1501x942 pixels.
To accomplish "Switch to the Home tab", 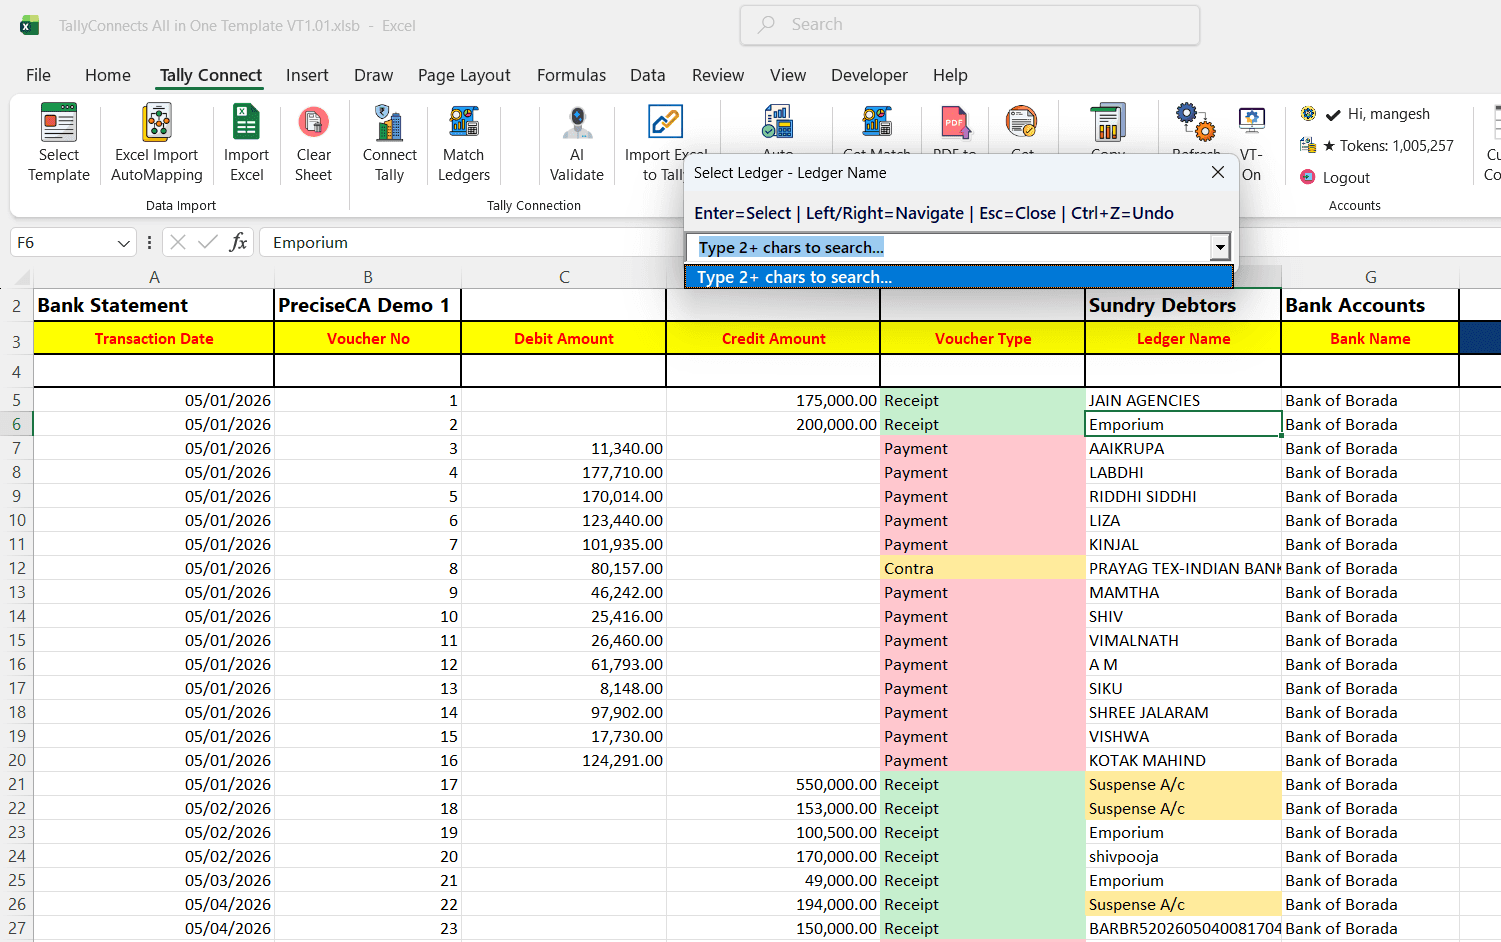I will tap(108, 75).
